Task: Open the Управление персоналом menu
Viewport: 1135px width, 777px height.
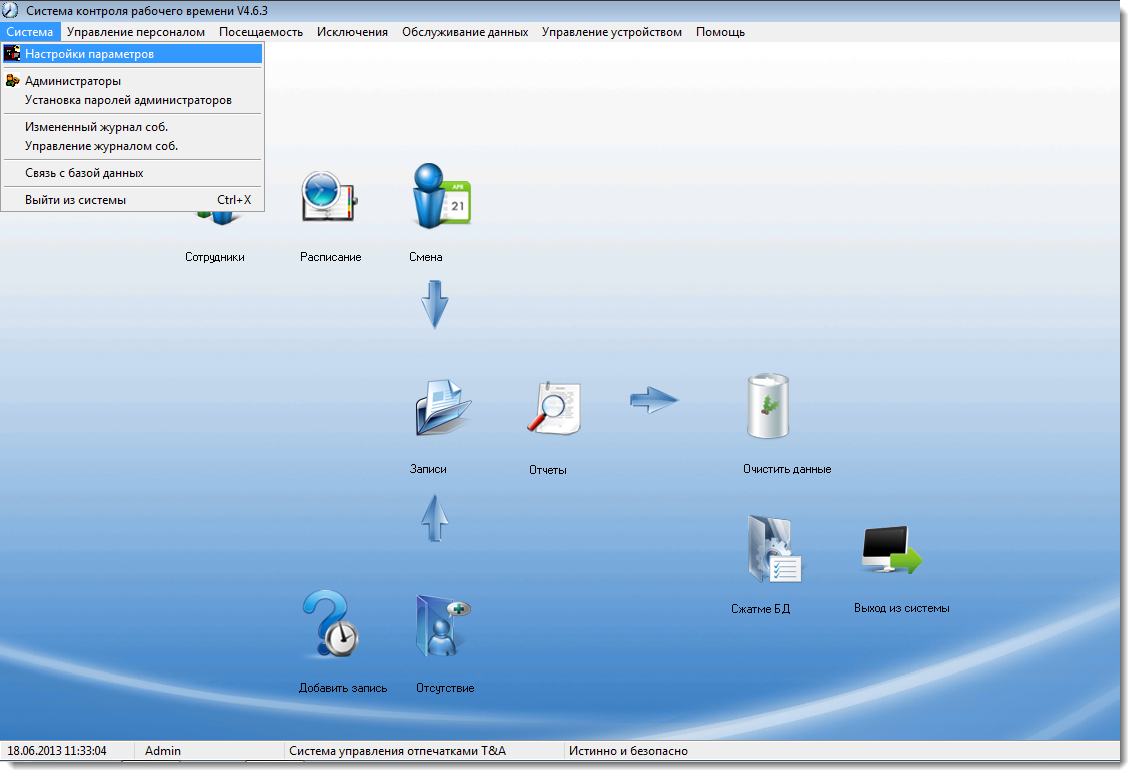Action: pos(135,32)
